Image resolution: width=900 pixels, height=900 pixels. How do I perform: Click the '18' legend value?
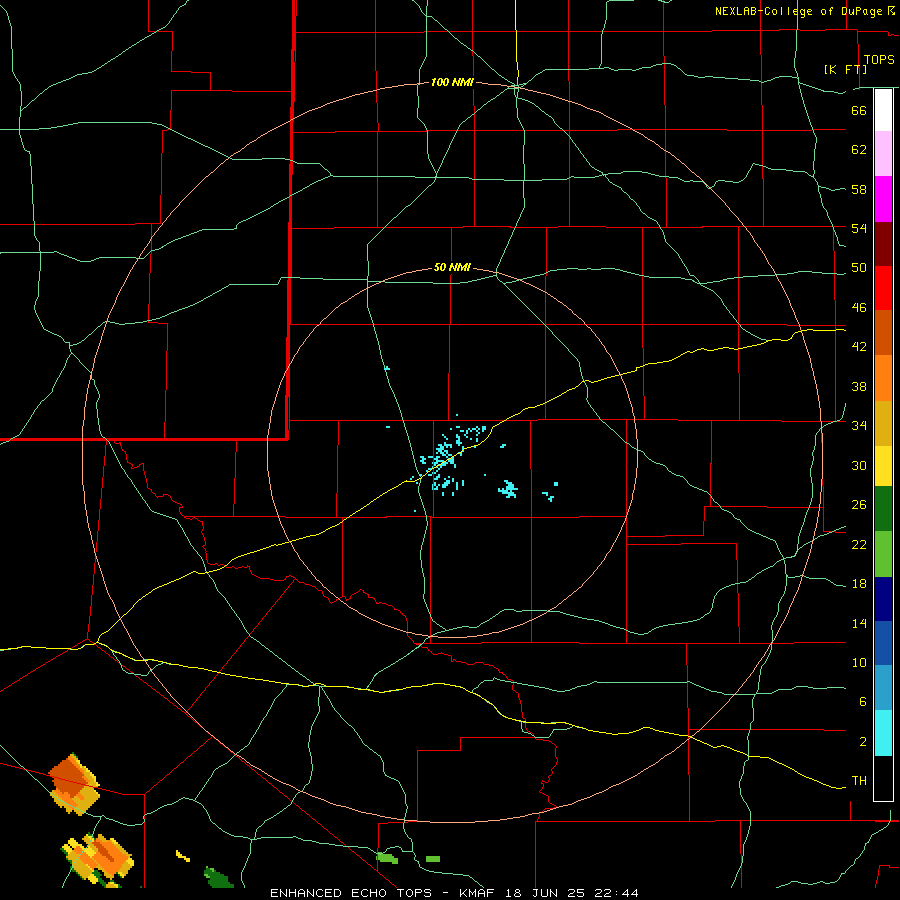pyautogui.click(x=859, y=584)
